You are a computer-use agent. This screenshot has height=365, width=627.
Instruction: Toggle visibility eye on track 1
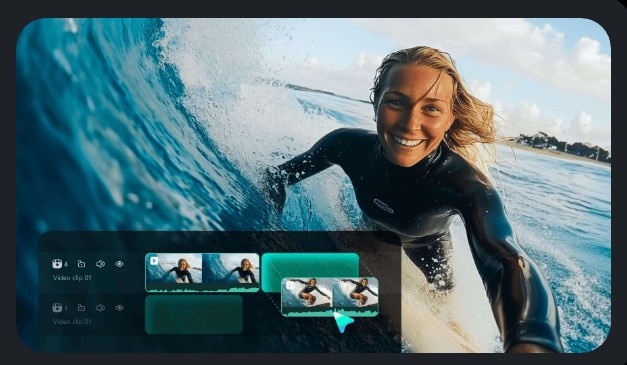(119, 308)
